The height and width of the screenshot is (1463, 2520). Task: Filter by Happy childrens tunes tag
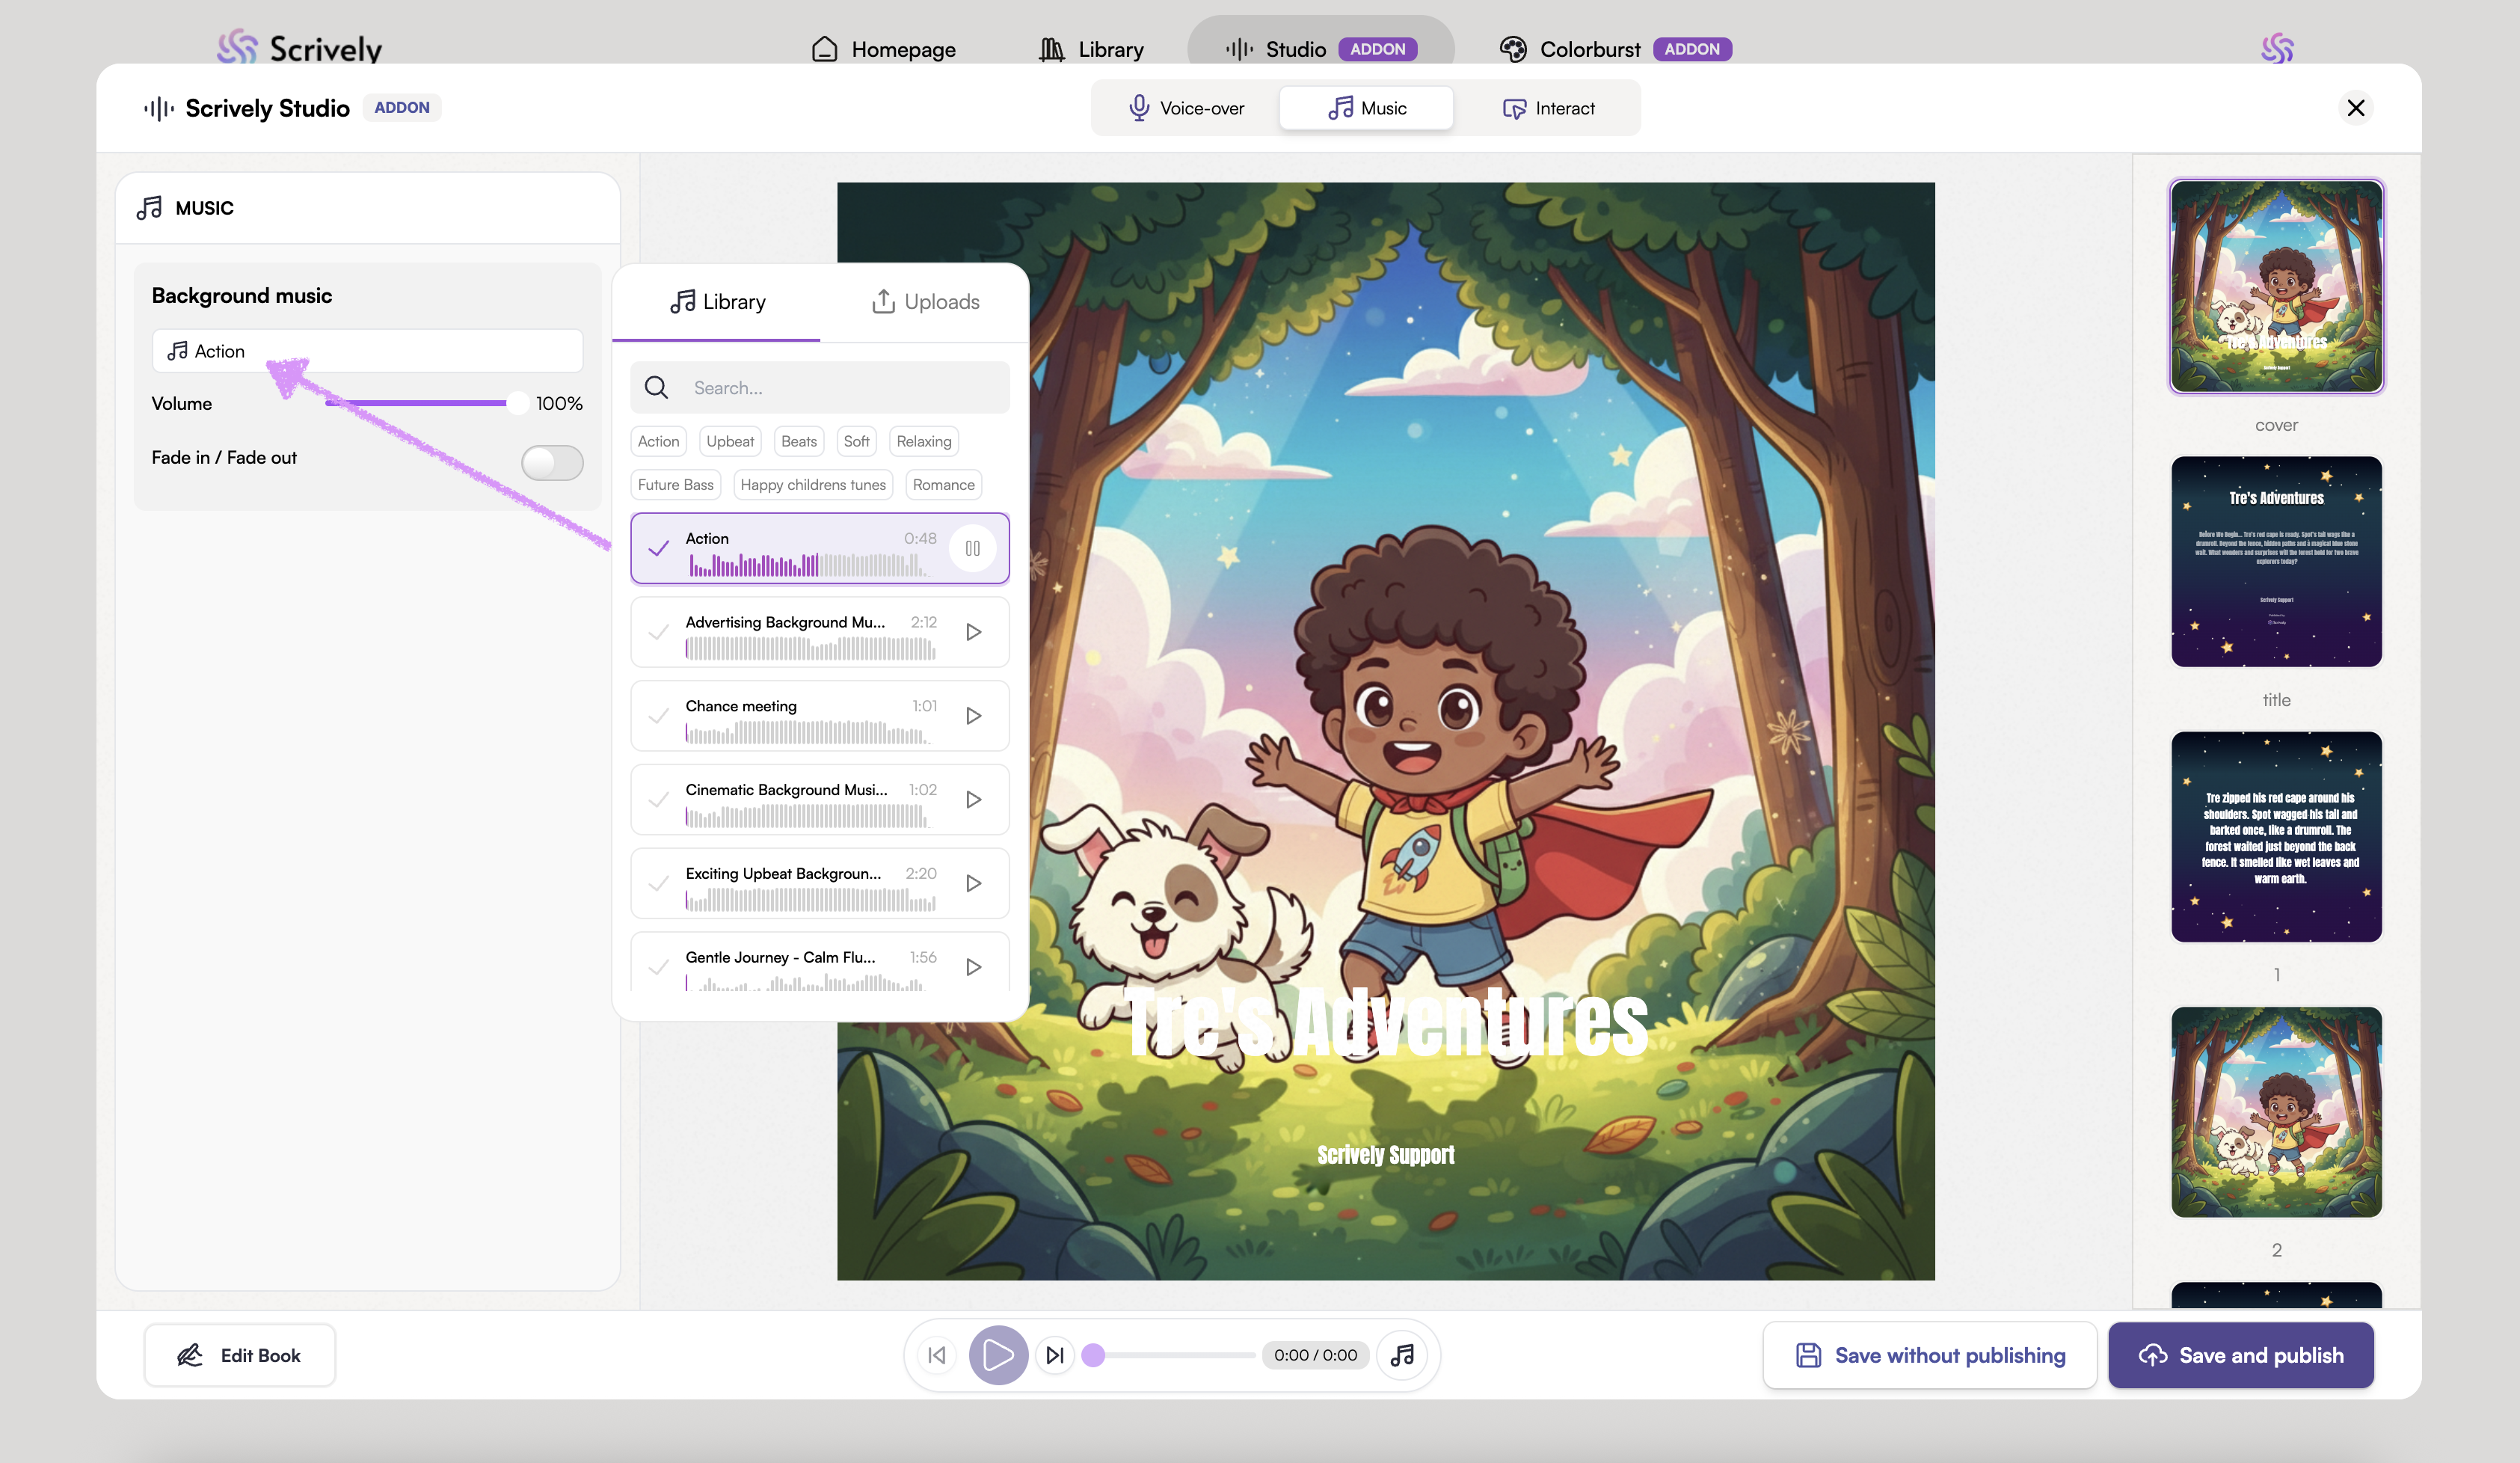[812, 485]
